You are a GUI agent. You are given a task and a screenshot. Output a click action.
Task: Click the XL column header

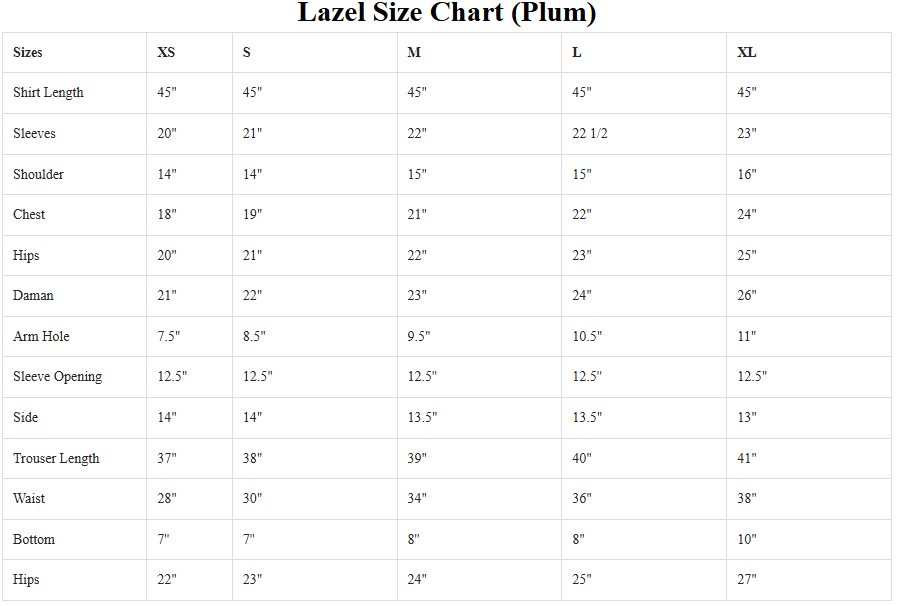(x=747, y=53)
